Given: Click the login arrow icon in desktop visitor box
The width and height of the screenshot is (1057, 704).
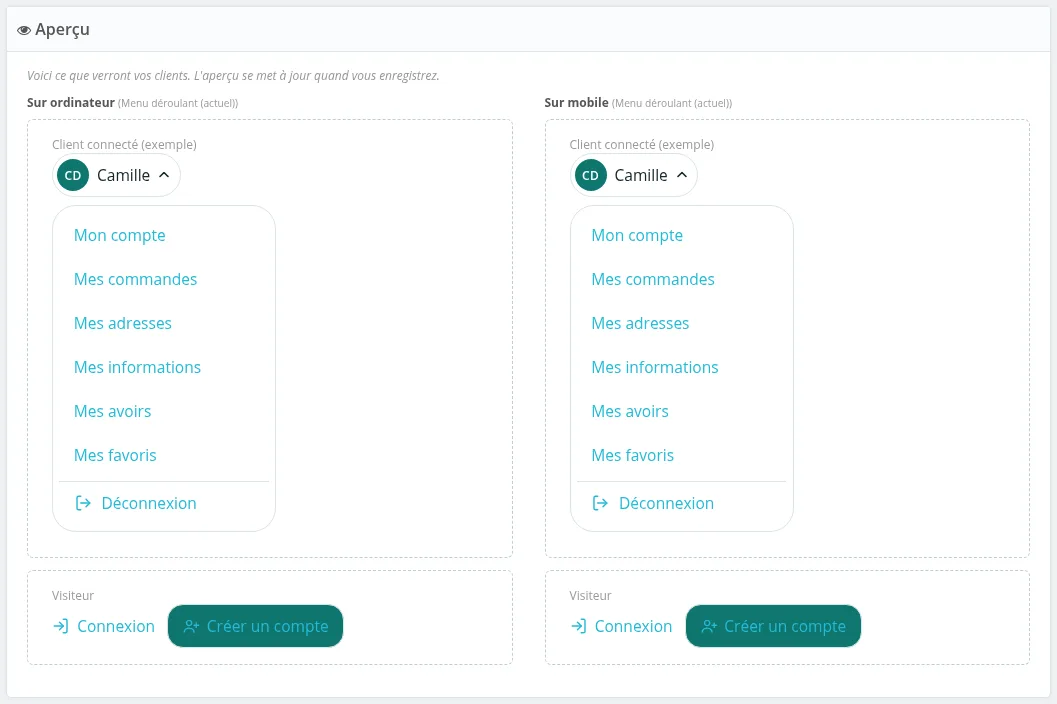Looking at the screenshot, I should coord(61,626).
